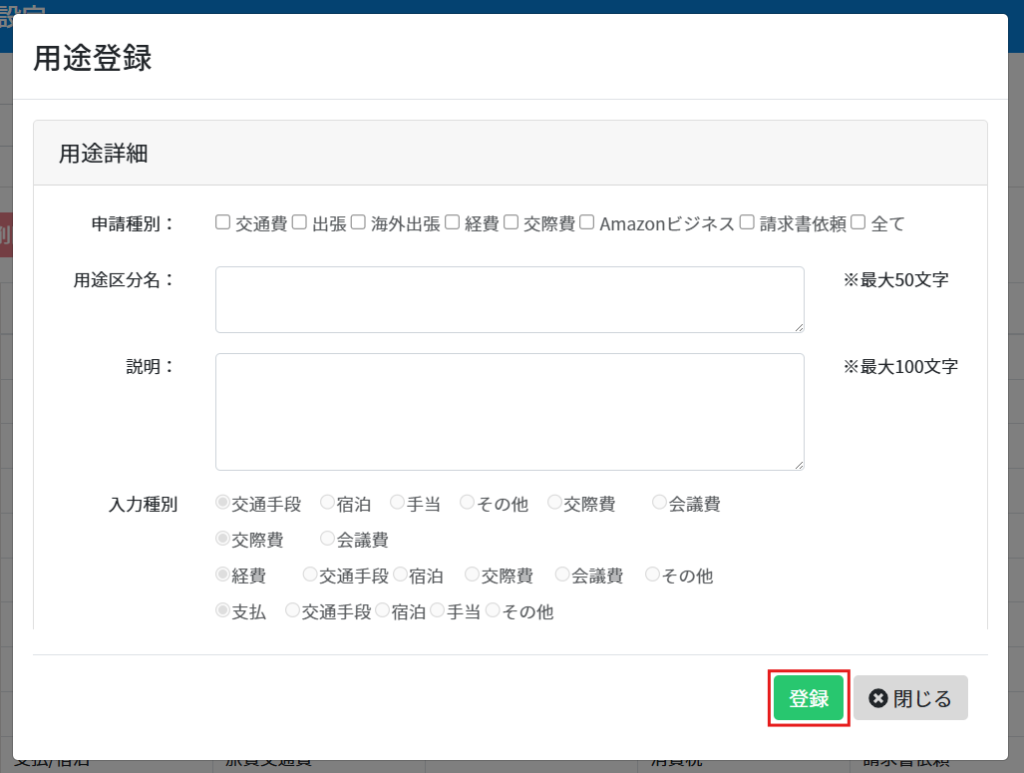
Task: Pick 手当 radio in the first 入力種別 row
Action: (x=397, y=503)
